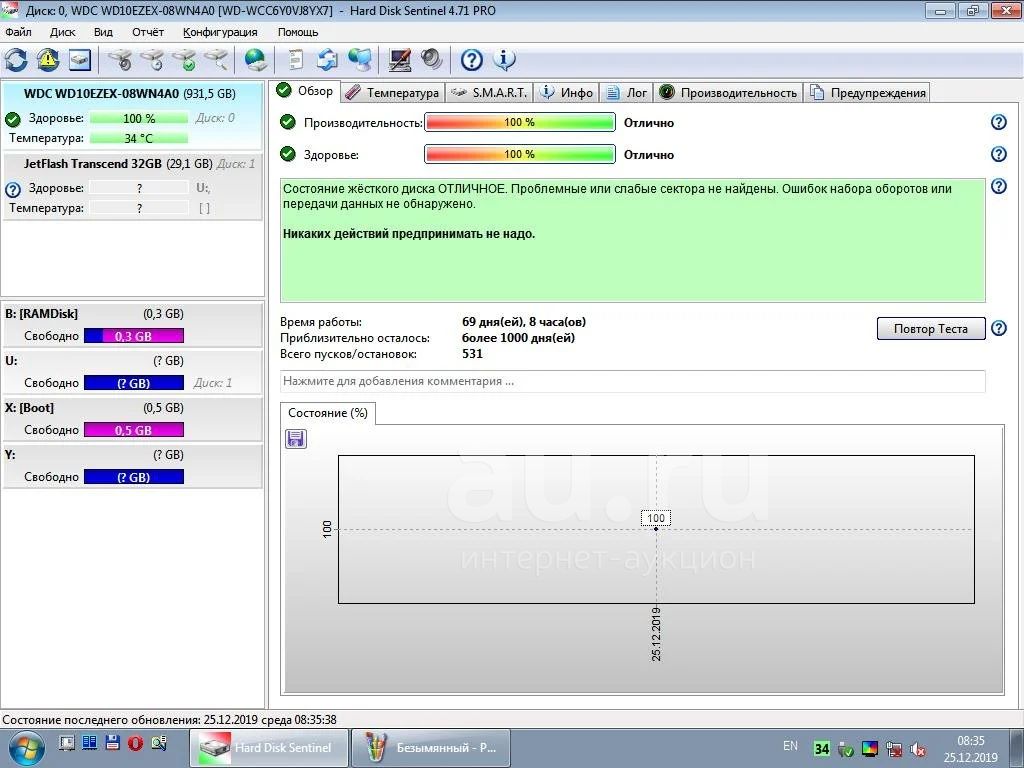
Task: Click the 100 data point label on chart
Action: point(656,518)
